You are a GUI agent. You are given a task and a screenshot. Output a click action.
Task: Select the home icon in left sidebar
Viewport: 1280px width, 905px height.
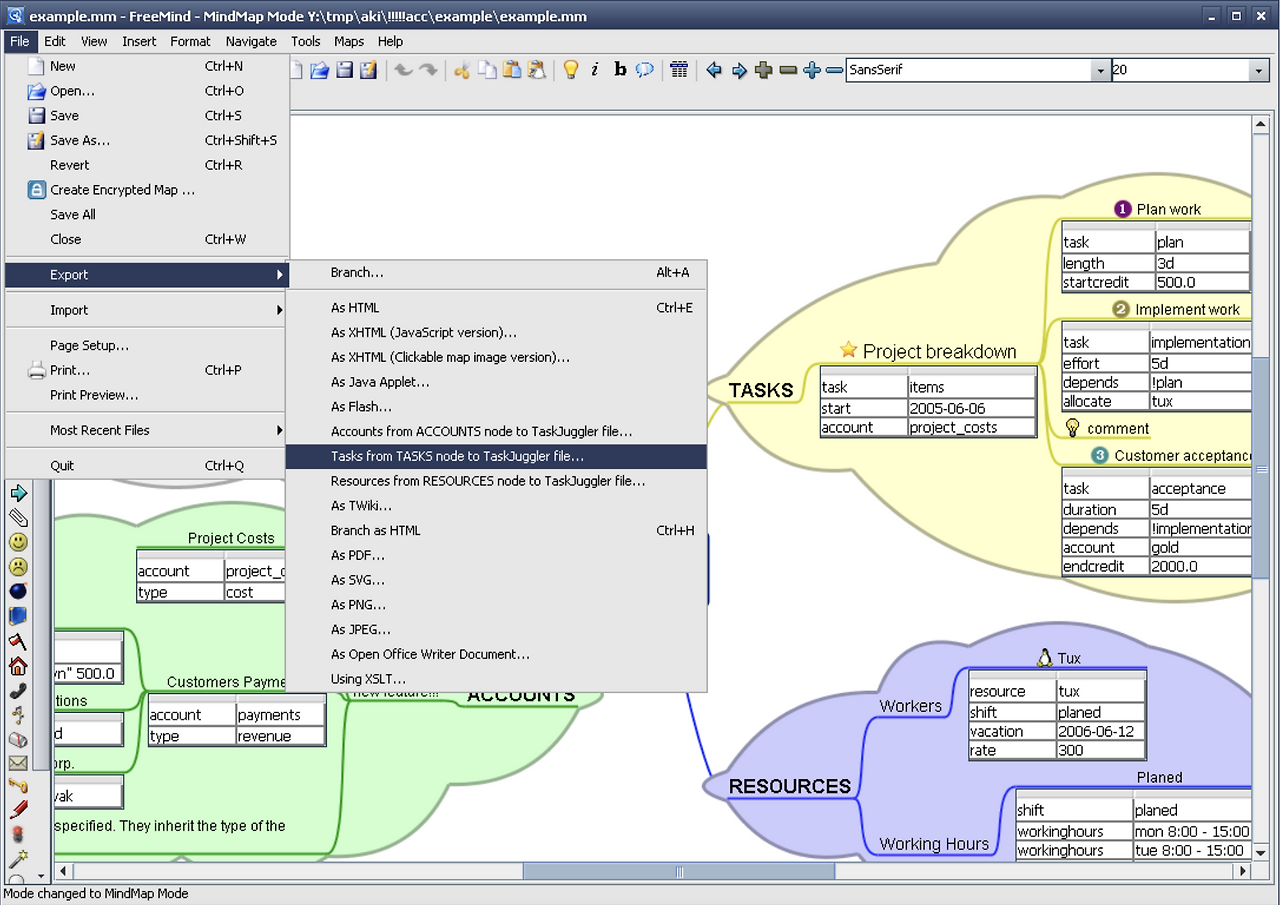click(18, 666)
